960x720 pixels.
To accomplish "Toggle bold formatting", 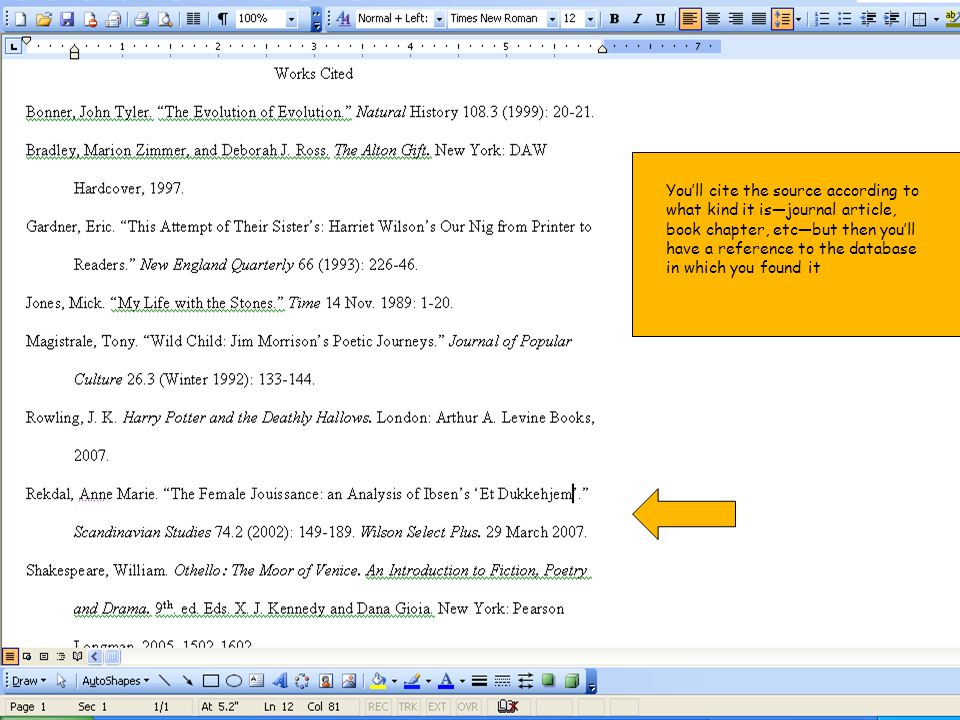I will coord(614,19).
